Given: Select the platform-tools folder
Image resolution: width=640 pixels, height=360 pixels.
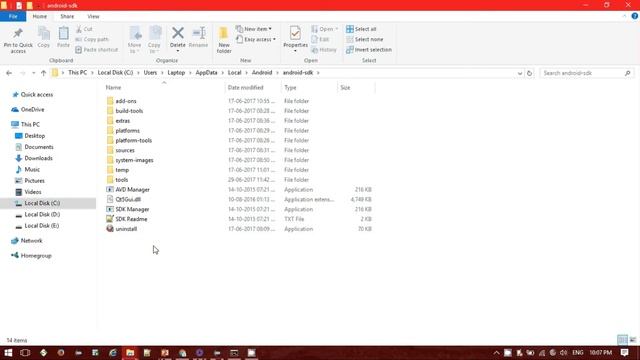Looking at the screenshot, I should (x=133, y=140).
